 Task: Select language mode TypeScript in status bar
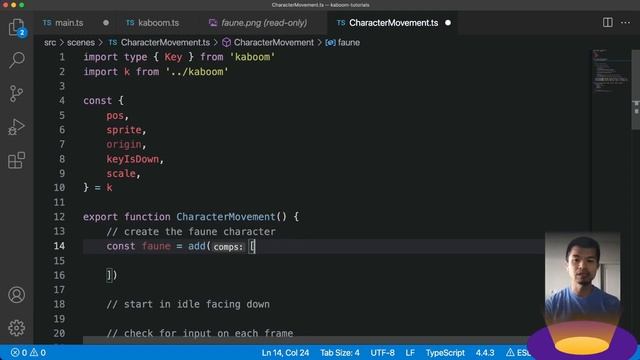(x=445, y=353)
